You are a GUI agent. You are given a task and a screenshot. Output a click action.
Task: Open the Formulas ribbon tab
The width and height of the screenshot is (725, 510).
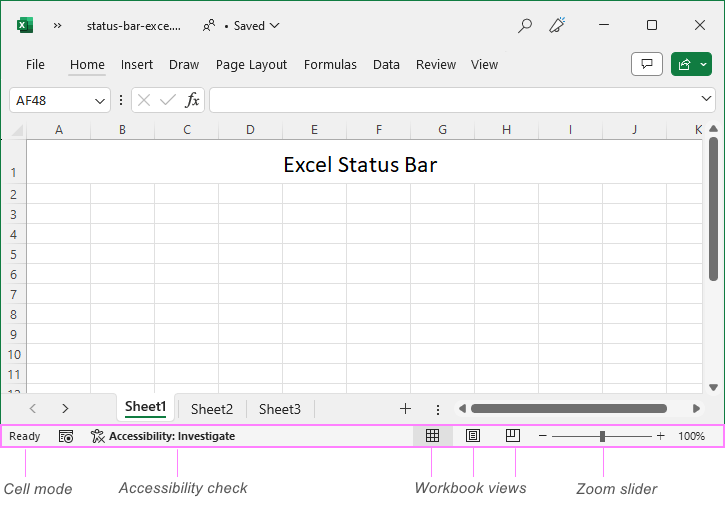330,64
